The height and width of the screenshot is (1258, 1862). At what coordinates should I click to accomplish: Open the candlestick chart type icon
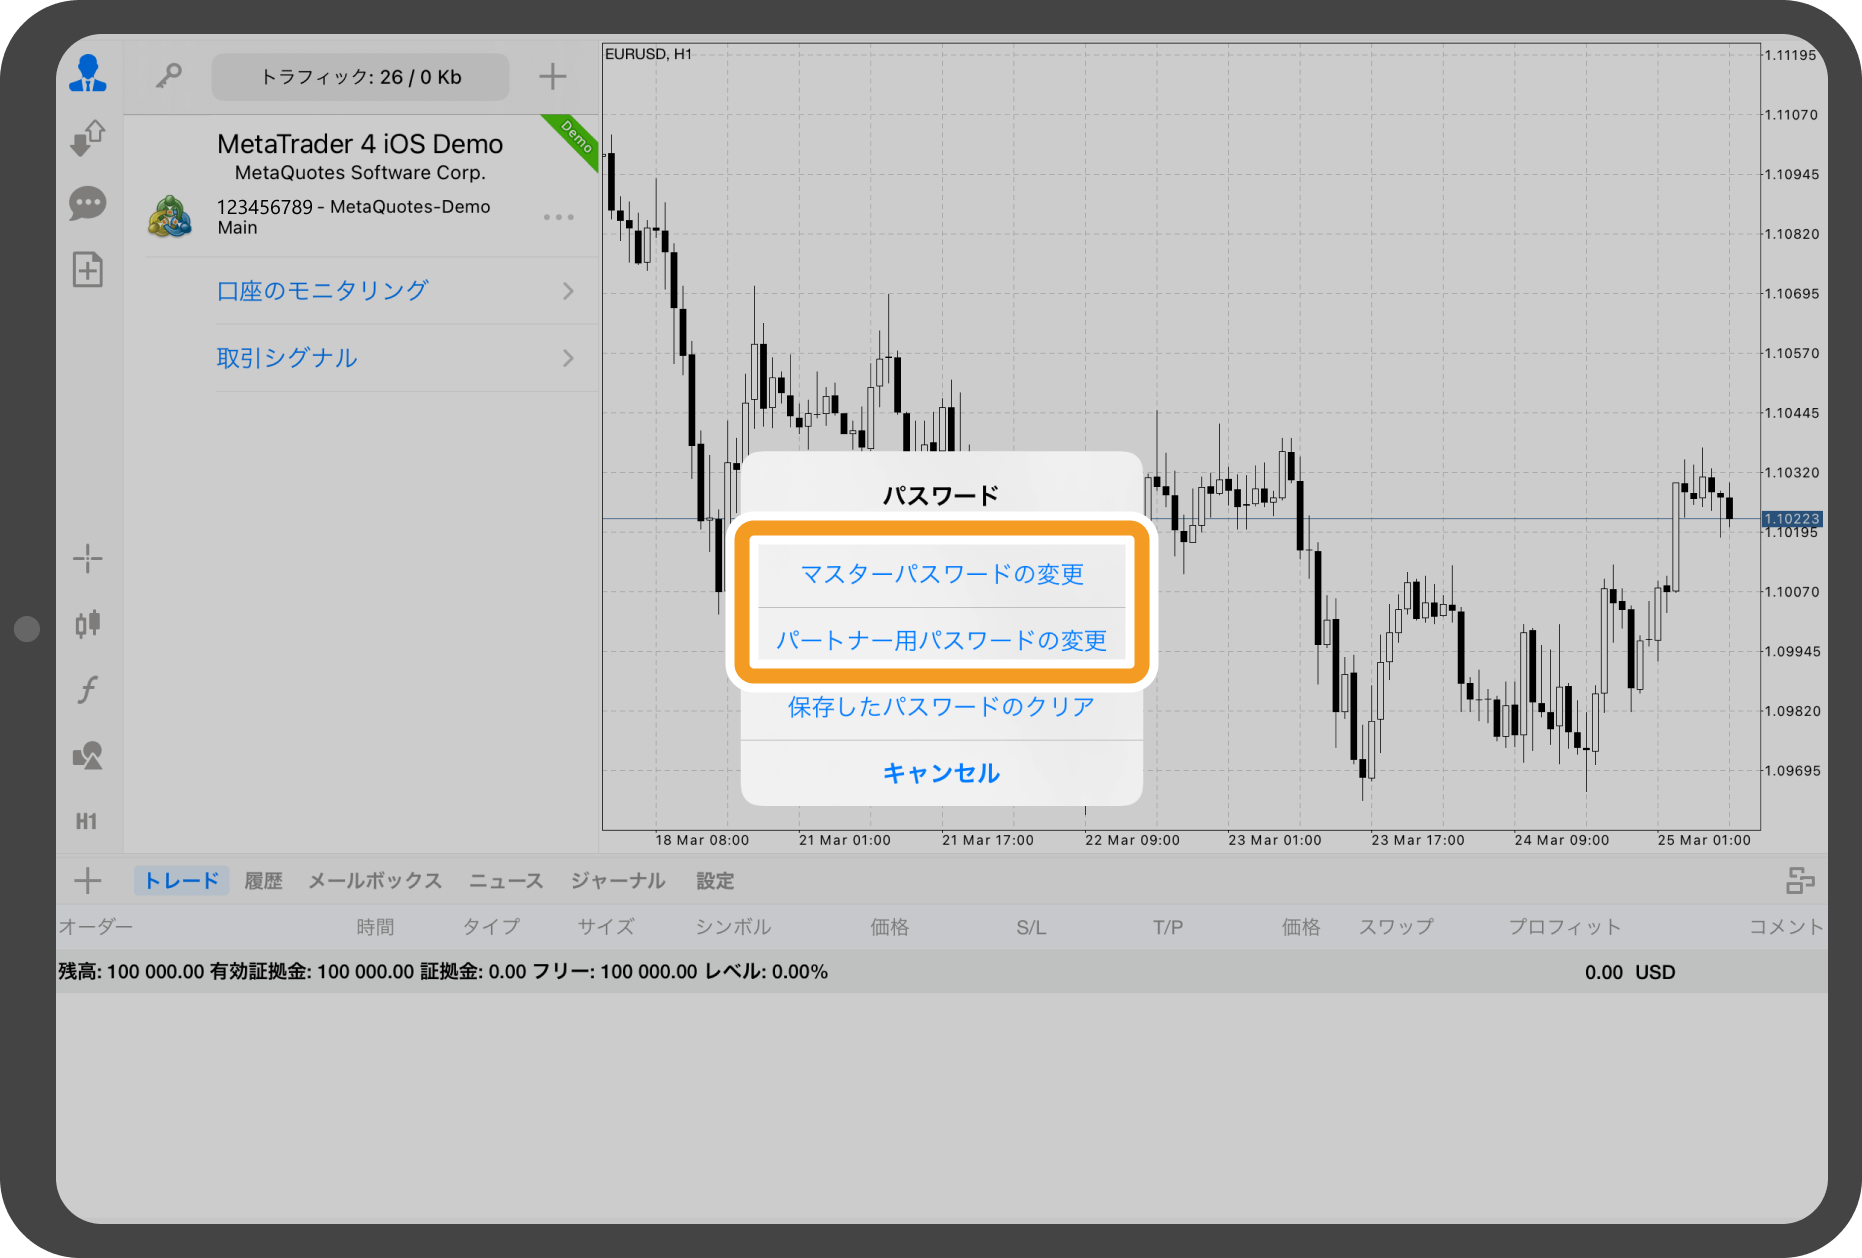88,624
